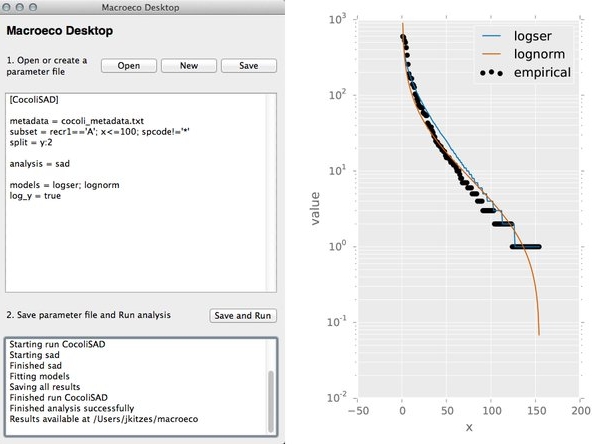This screenshot has height=444, width=592.
Task: Click the 150 tick label on x-axis
Action: pos(536,410)
